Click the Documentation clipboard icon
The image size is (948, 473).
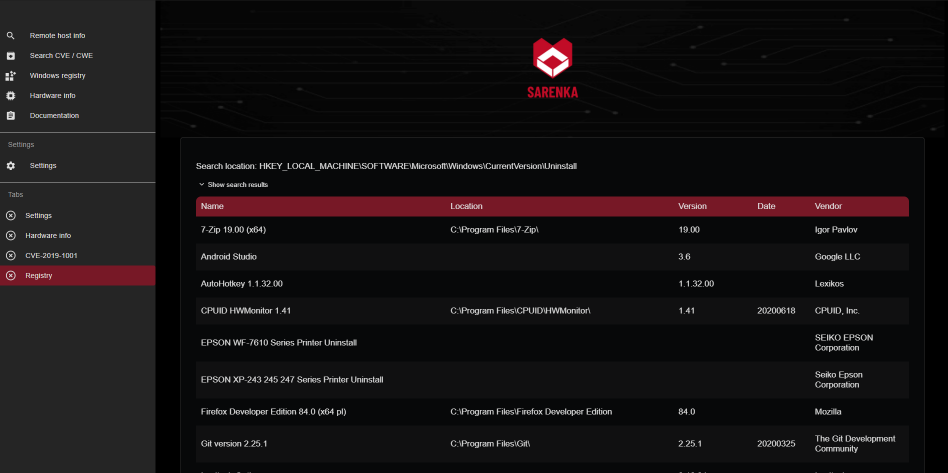point(10,116)
